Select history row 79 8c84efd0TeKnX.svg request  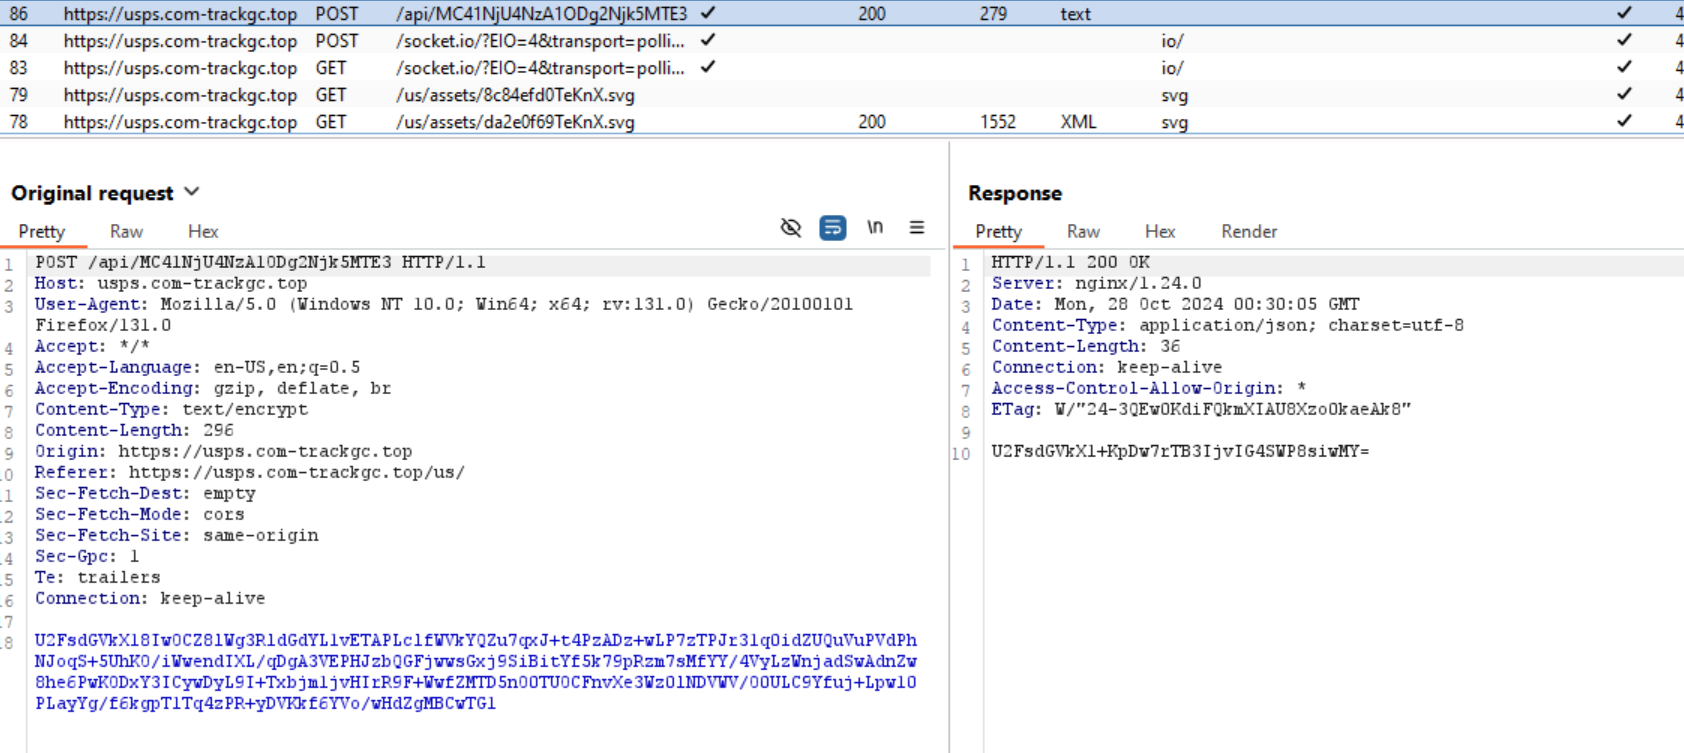point(515,95)
